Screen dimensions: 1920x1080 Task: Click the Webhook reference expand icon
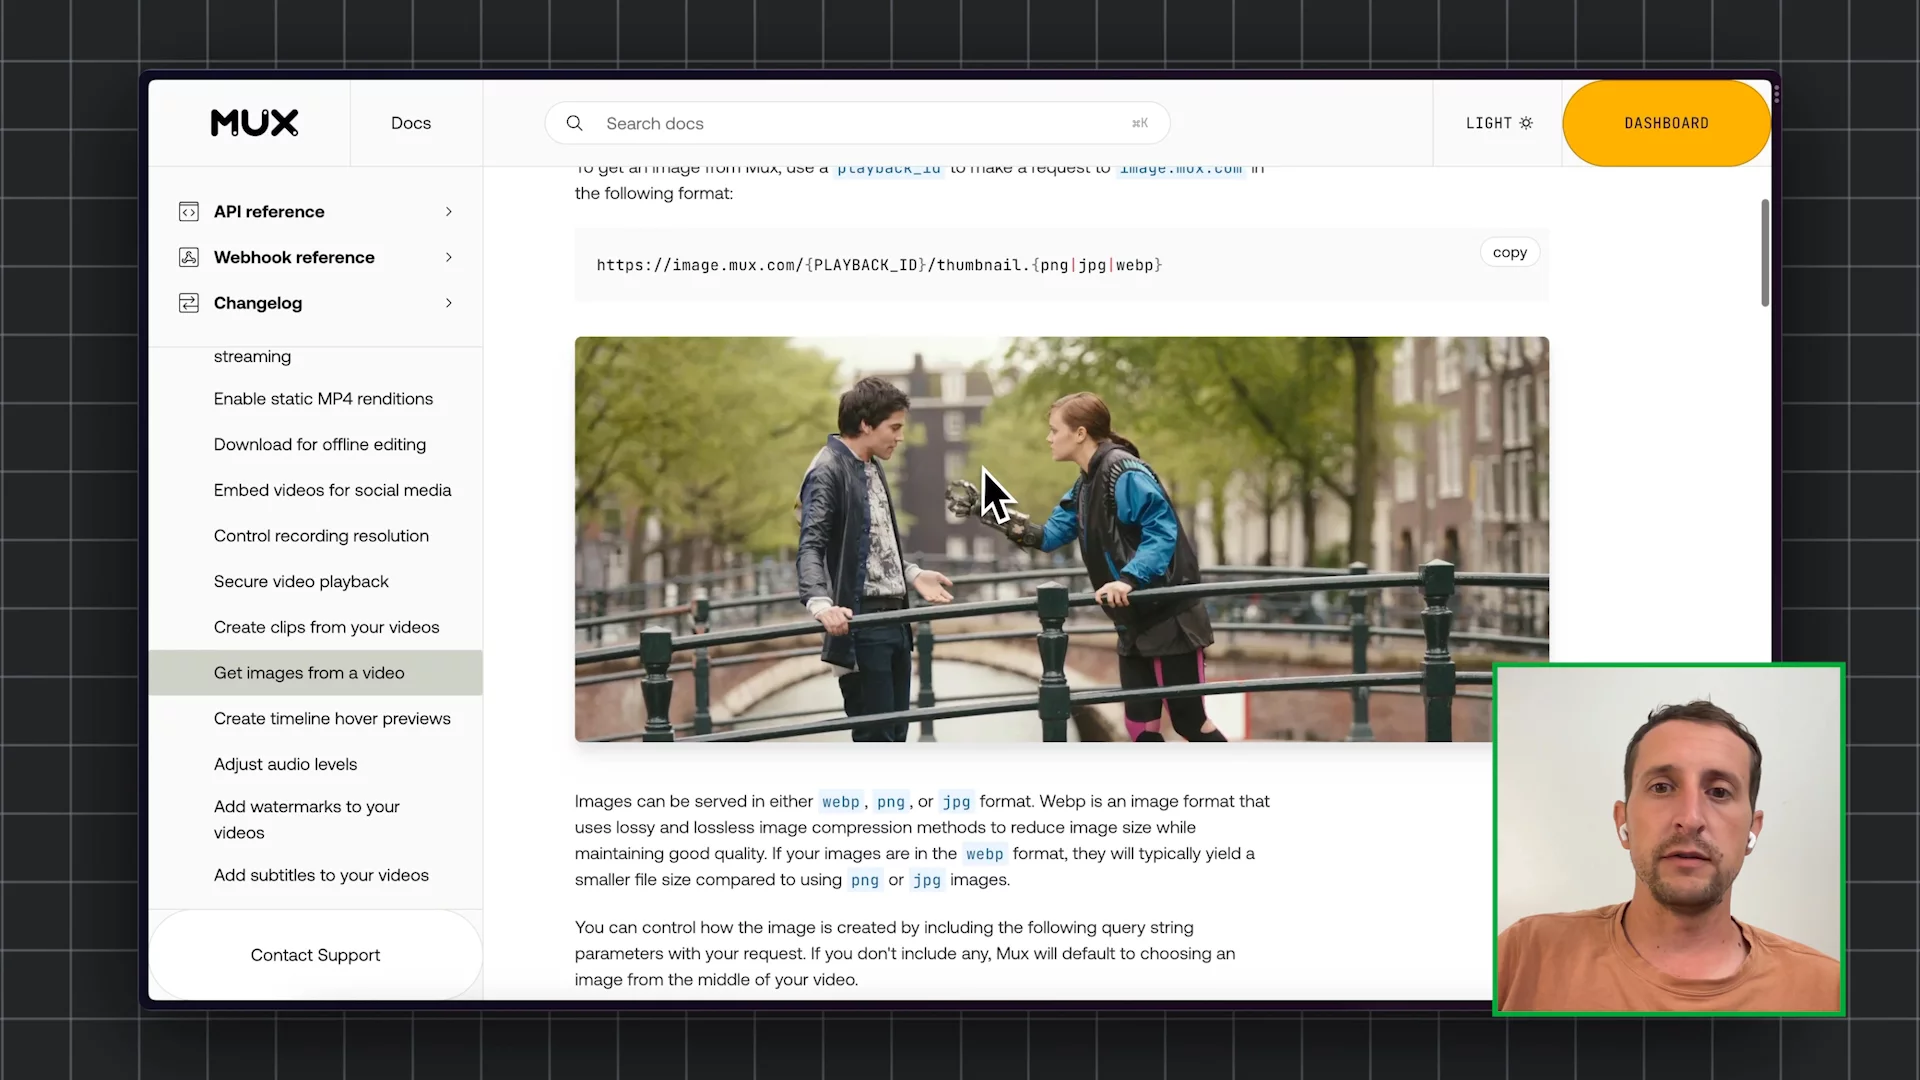point(447,257)
